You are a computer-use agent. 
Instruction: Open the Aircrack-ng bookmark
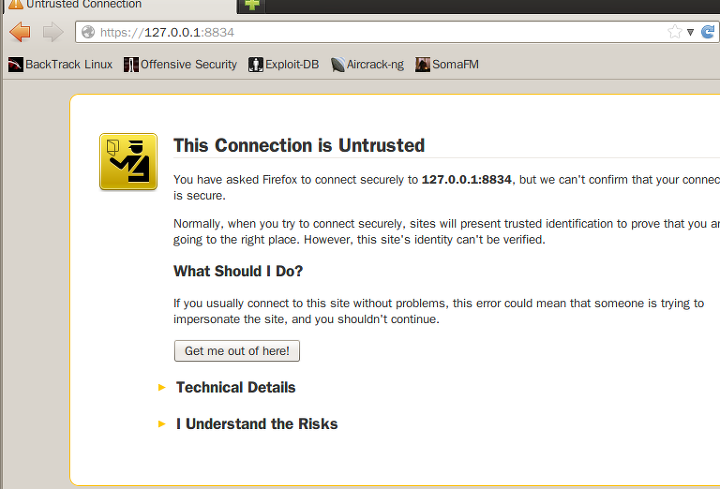[367, 64]
